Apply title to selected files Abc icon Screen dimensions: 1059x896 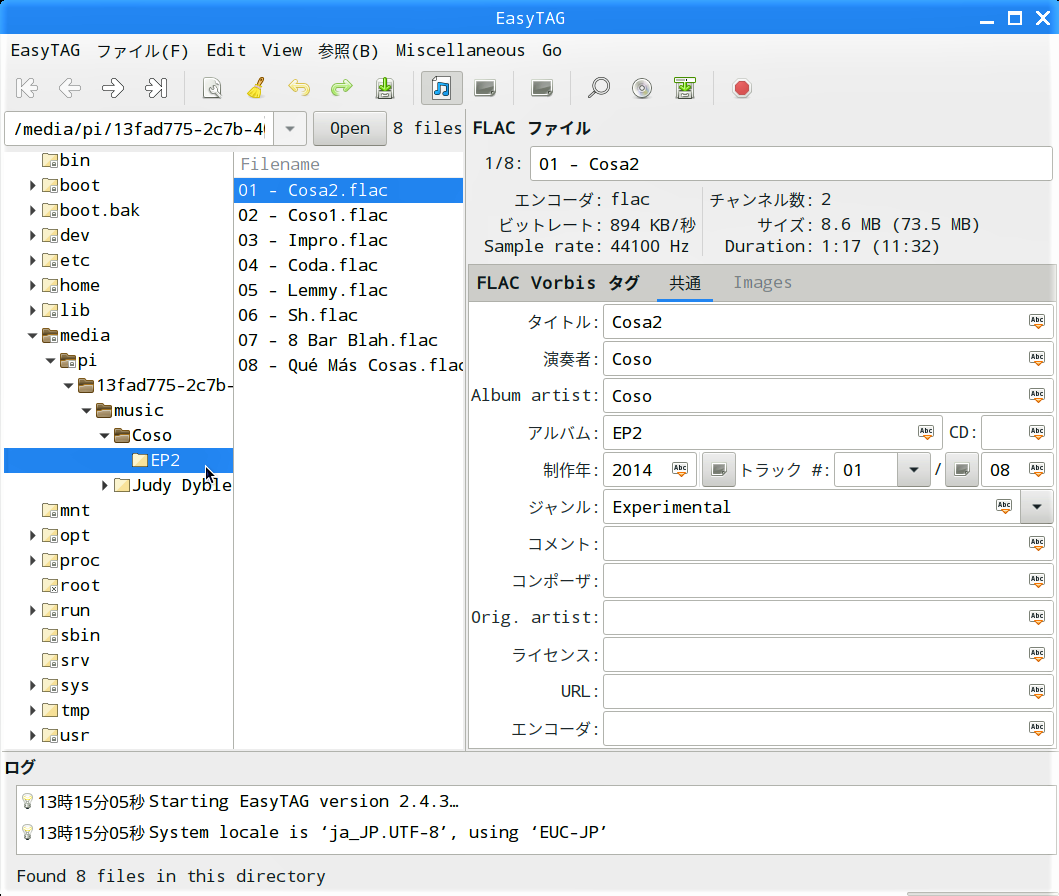[1037, 322]
